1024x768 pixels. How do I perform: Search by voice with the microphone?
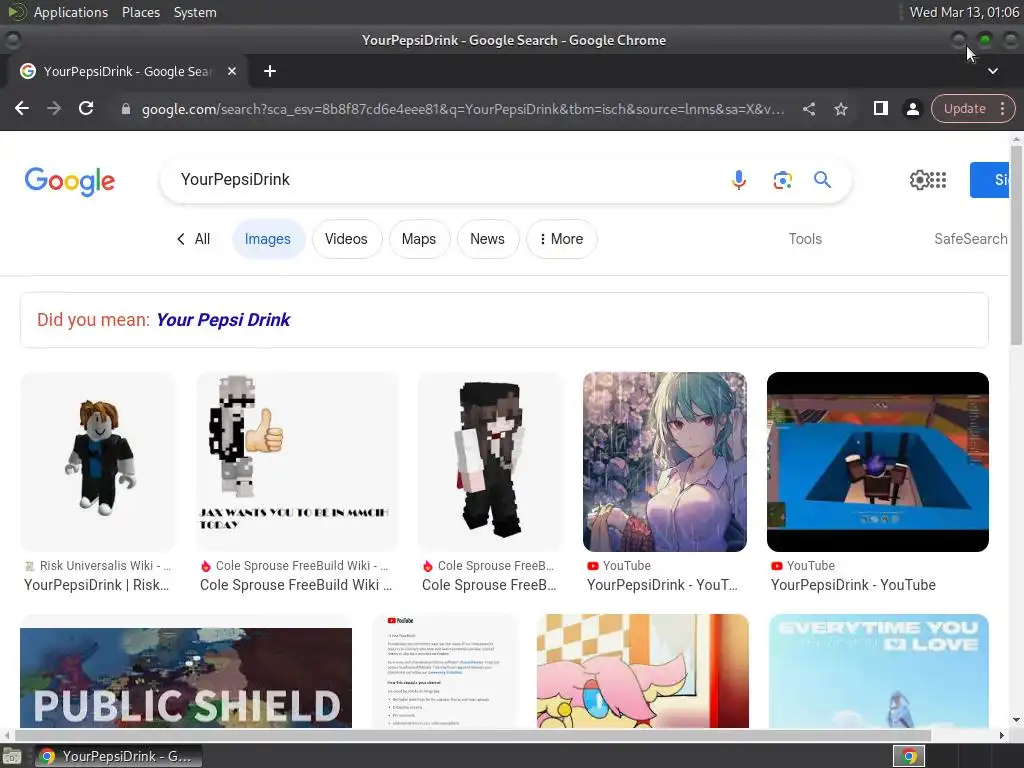tap(739, 180)
